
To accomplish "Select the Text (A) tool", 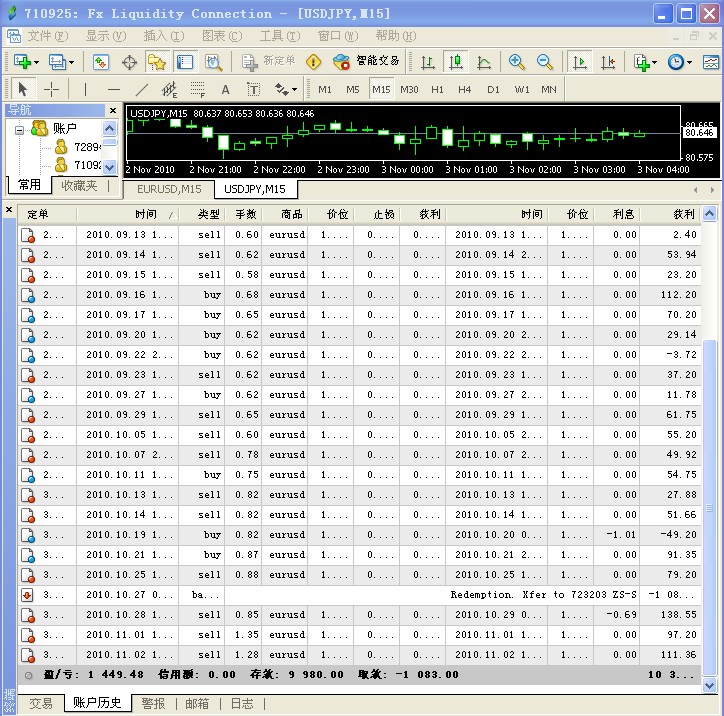I will (225, 89).
